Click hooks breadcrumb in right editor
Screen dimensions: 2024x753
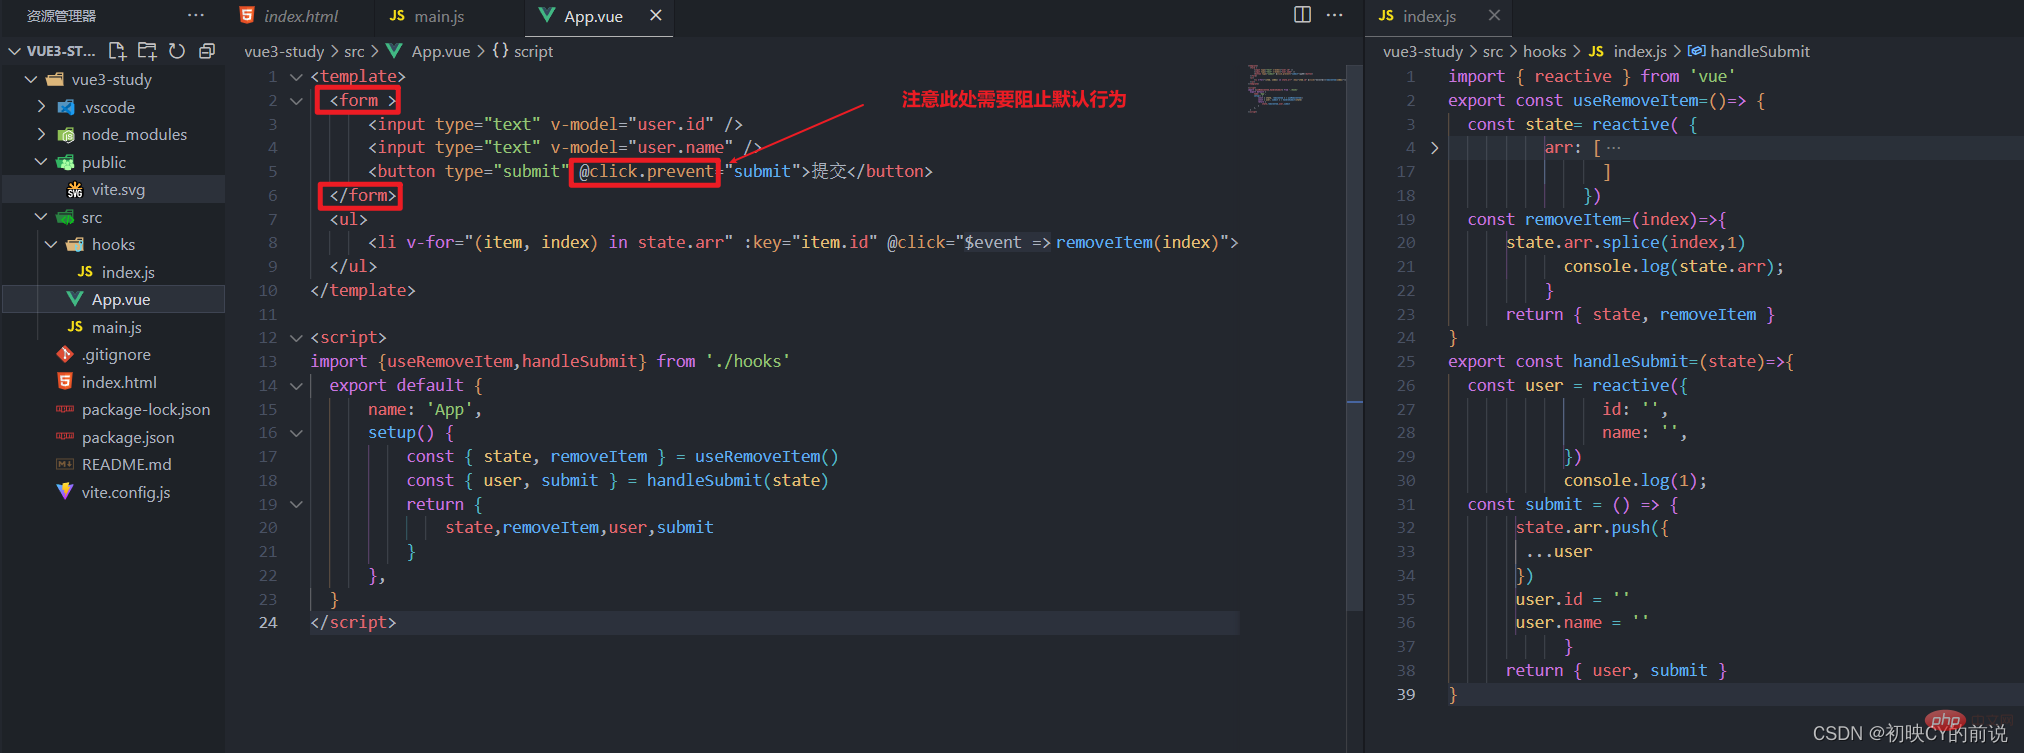tap(1545, 51)
